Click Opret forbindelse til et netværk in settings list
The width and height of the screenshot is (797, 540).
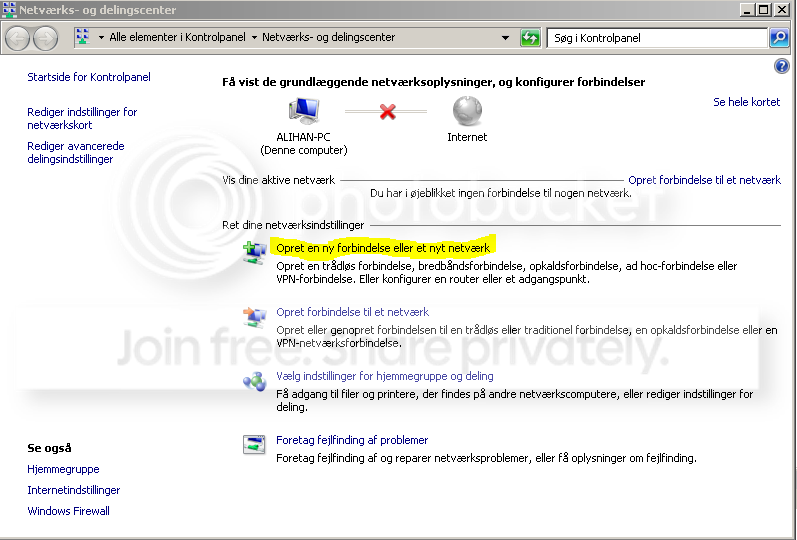pyautogui.click(x=353, y=312)
